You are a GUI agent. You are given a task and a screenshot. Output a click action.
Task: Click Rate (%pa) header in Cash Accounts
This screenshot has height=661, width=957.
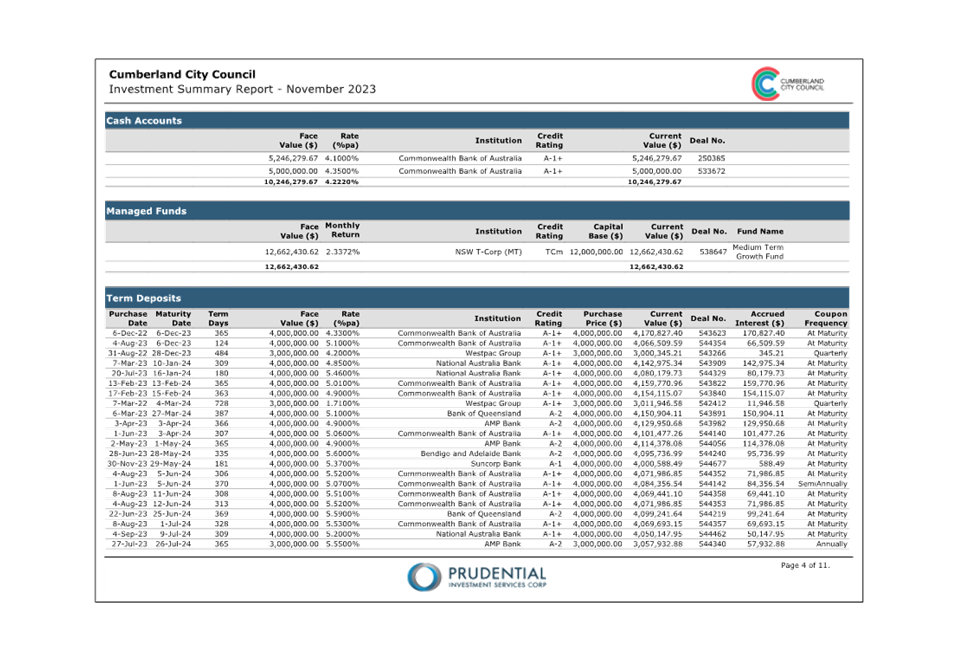347,141
